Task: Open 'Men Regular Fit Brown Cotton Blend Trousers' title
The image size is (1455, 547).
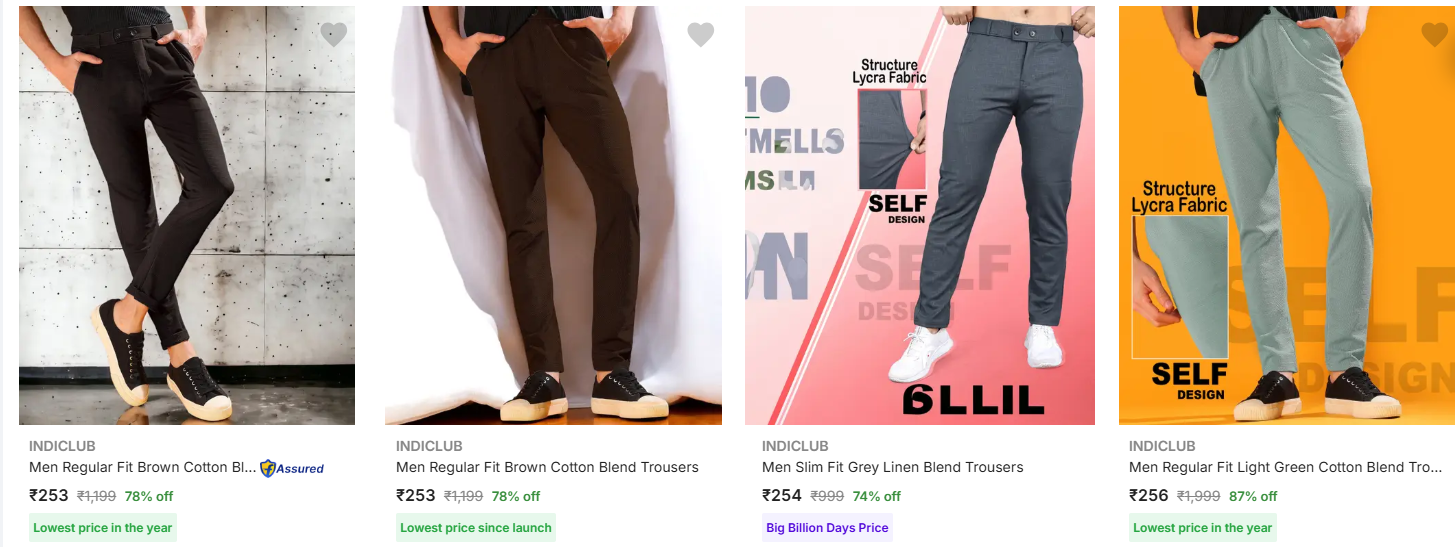Action: pyautogui.click(x=547, y=467)
